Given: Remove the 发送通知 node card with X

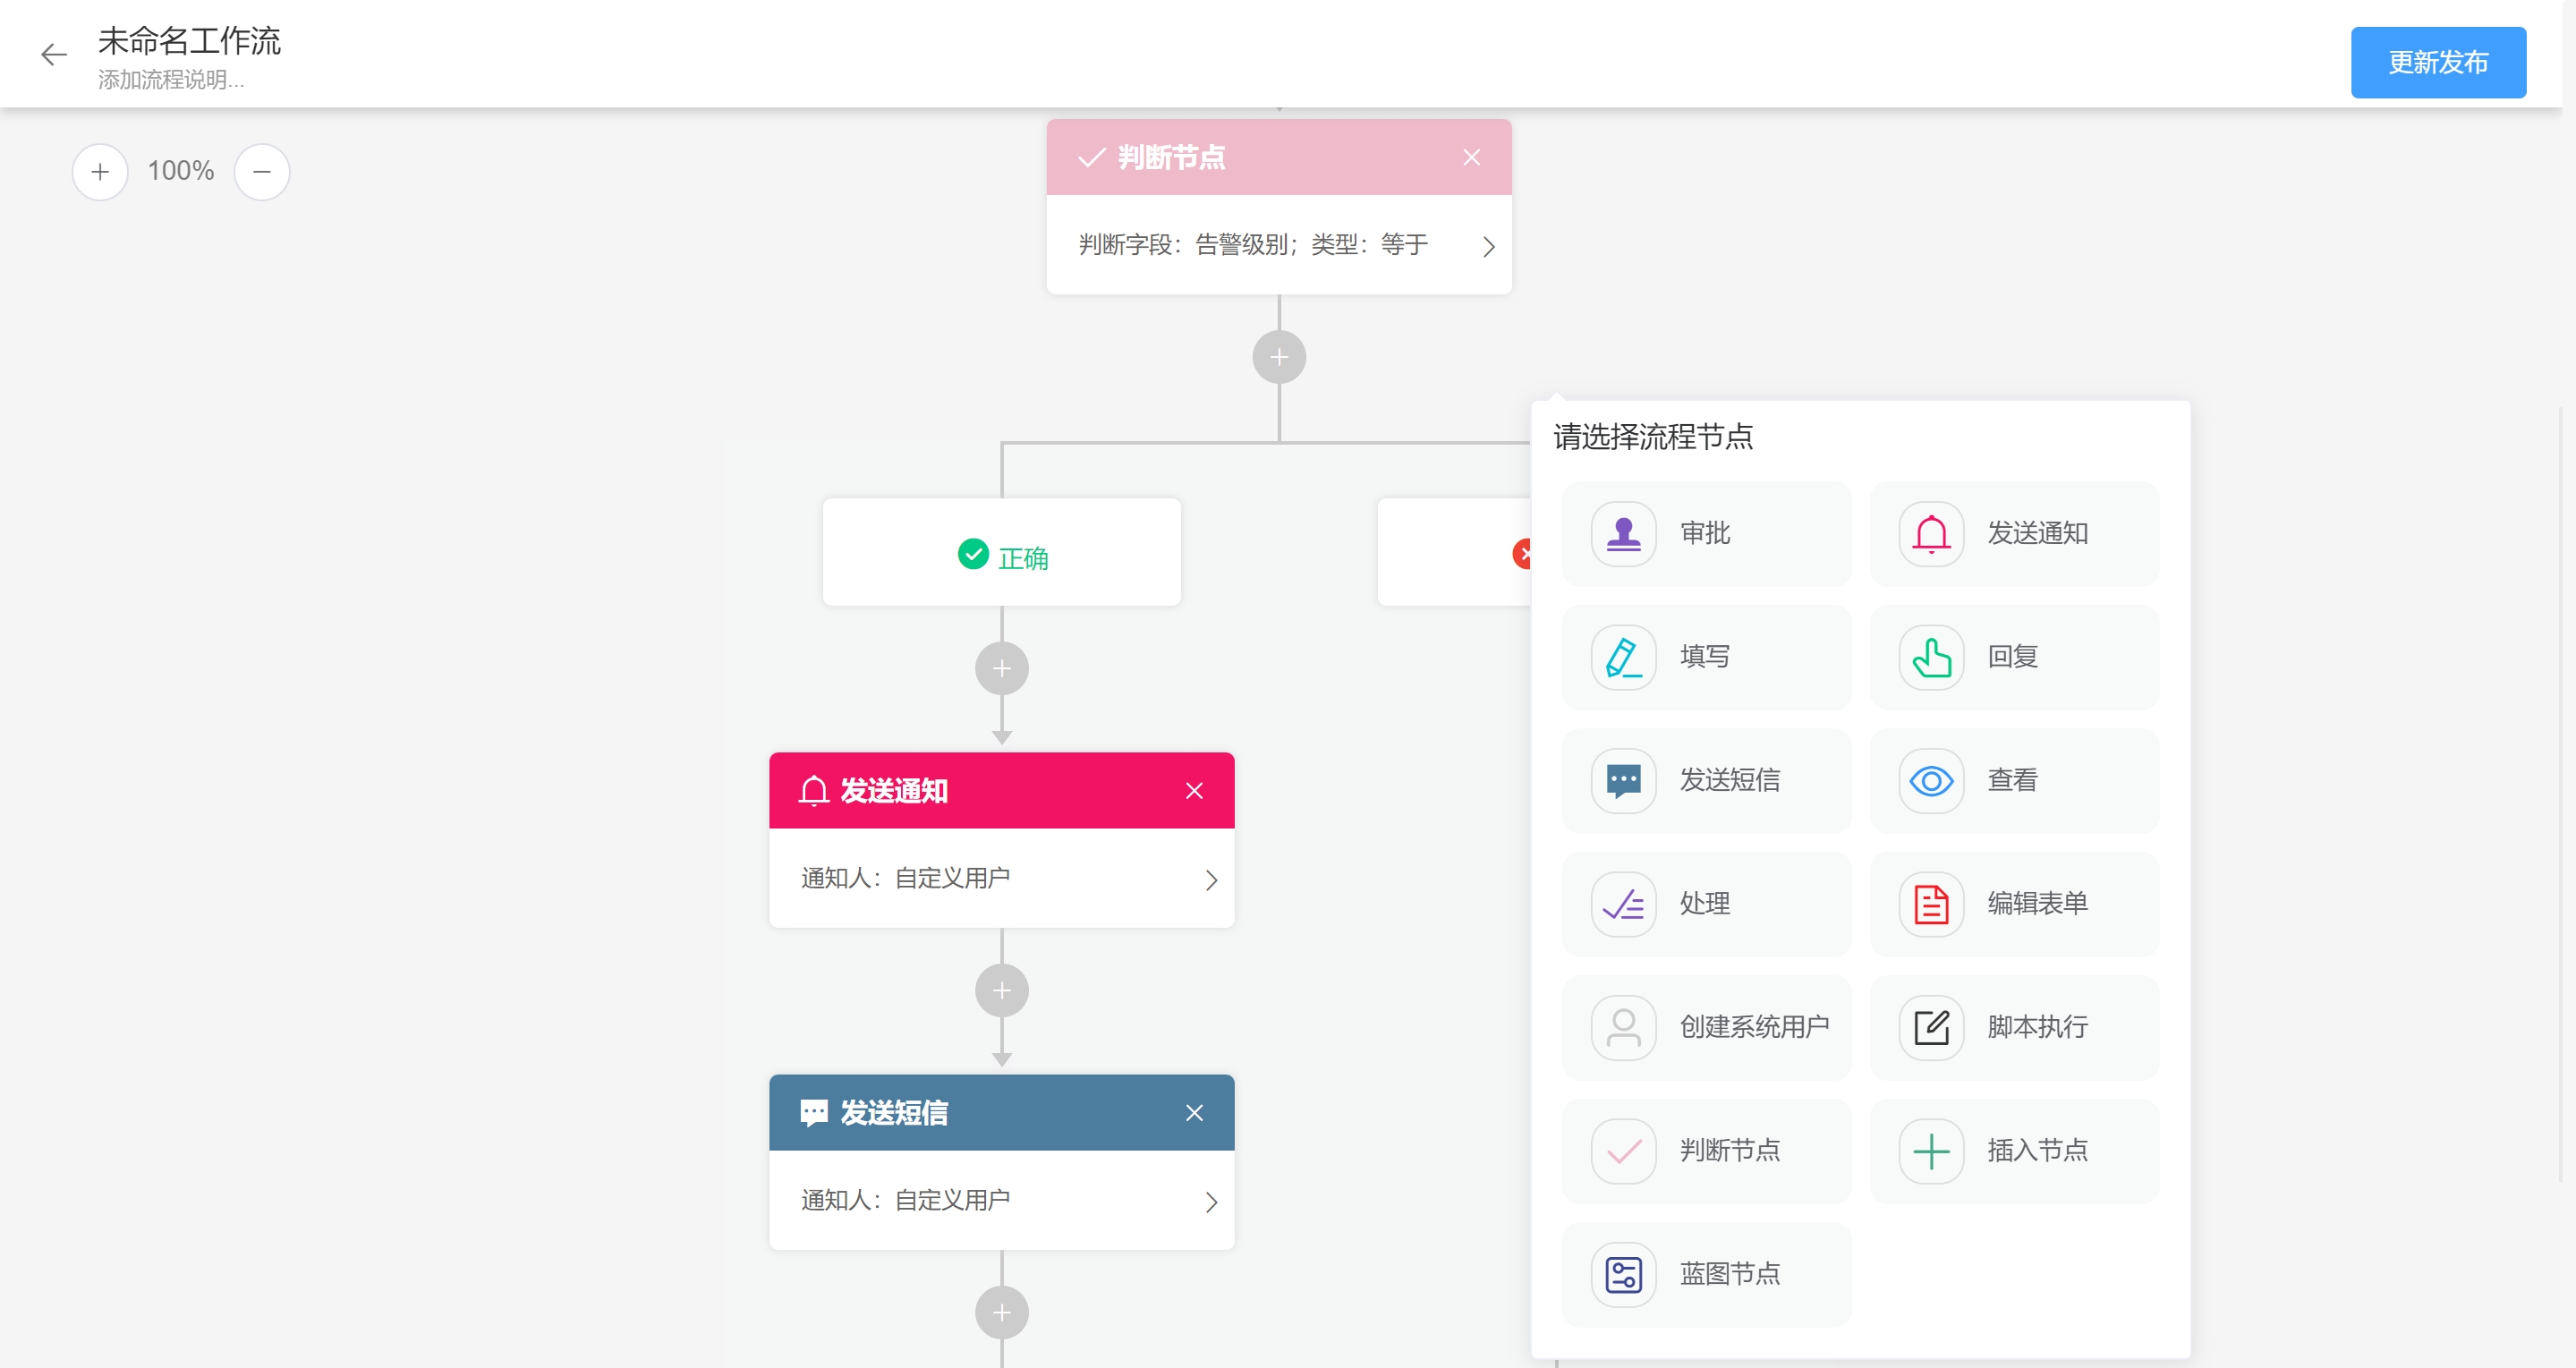Looking at the screenshot, I should tap(1194, 791).
